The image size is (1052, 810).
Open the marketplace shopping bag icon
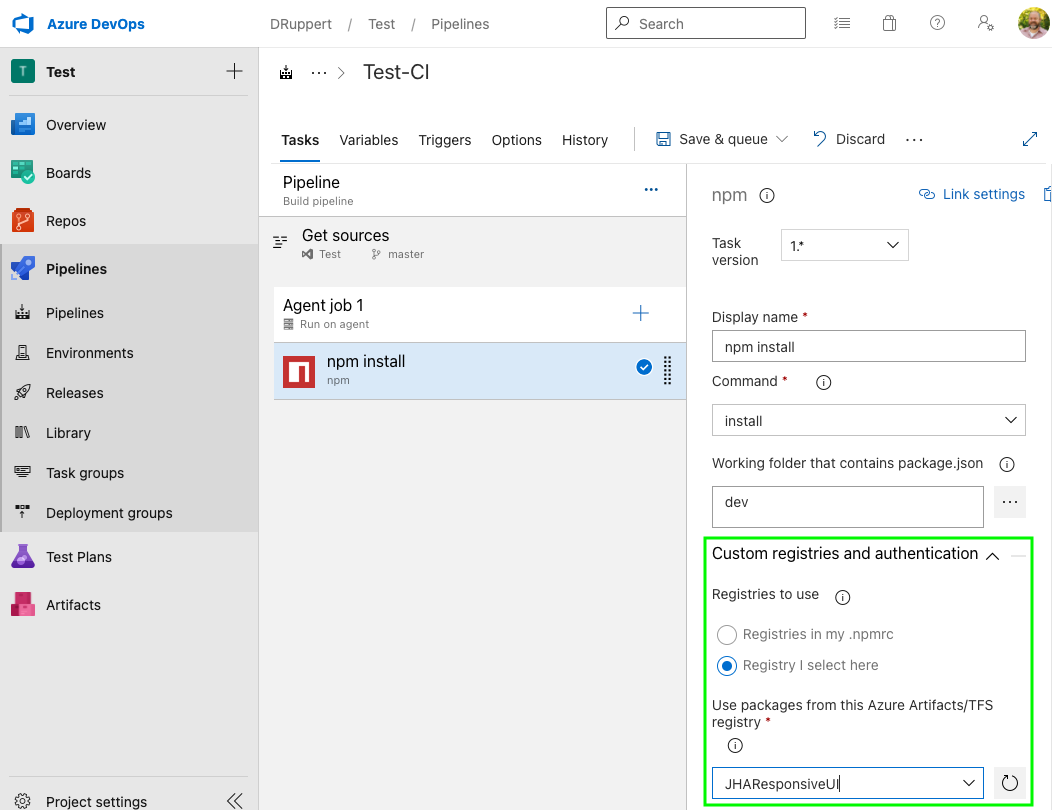tap(889, 23)
